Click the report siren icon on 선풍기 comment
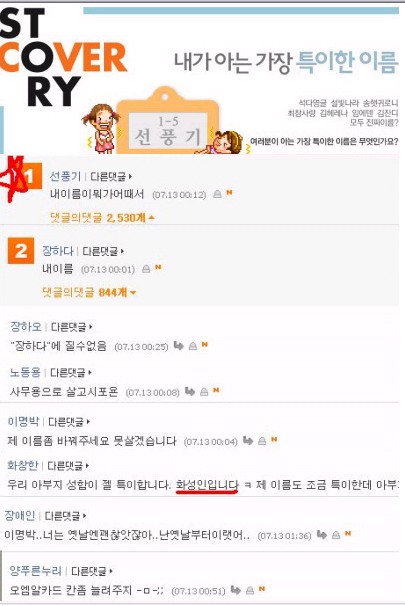This screenshot has width=405, height=606. (218, 194)
